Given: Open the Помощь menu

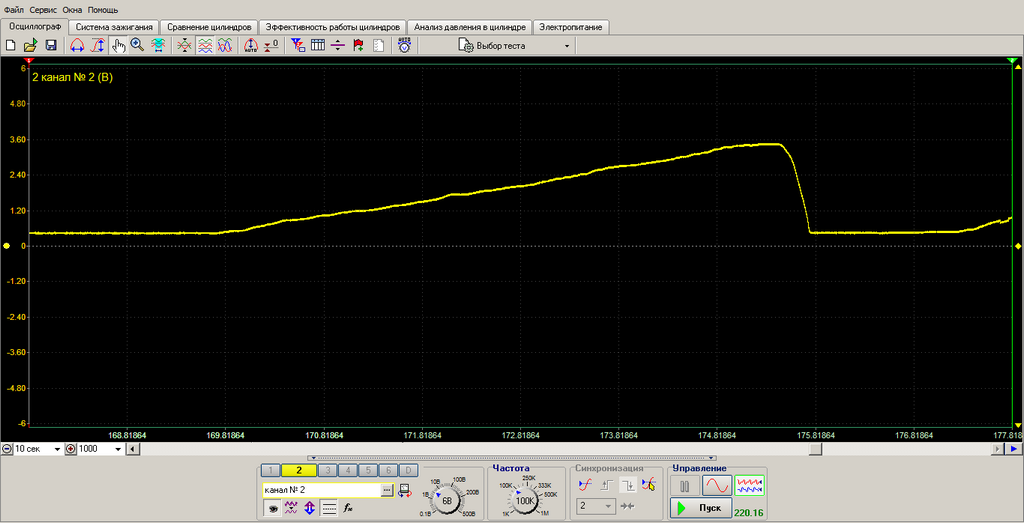Looking at the screenshot, I should (x=103, y=11).
